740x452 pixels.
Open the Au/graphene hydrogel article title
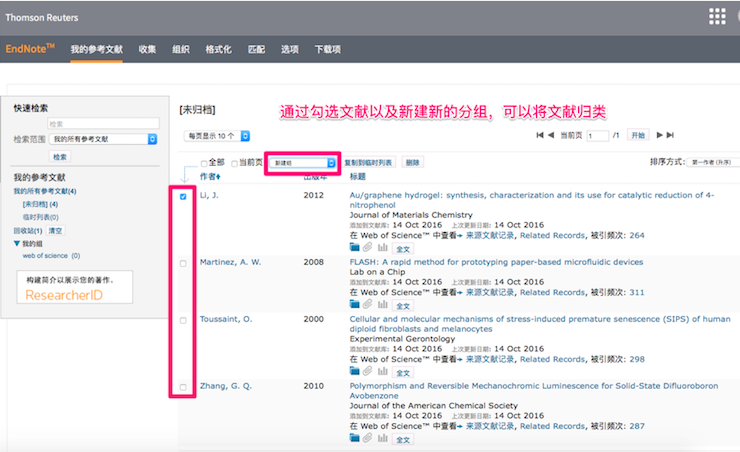[532, 200]
